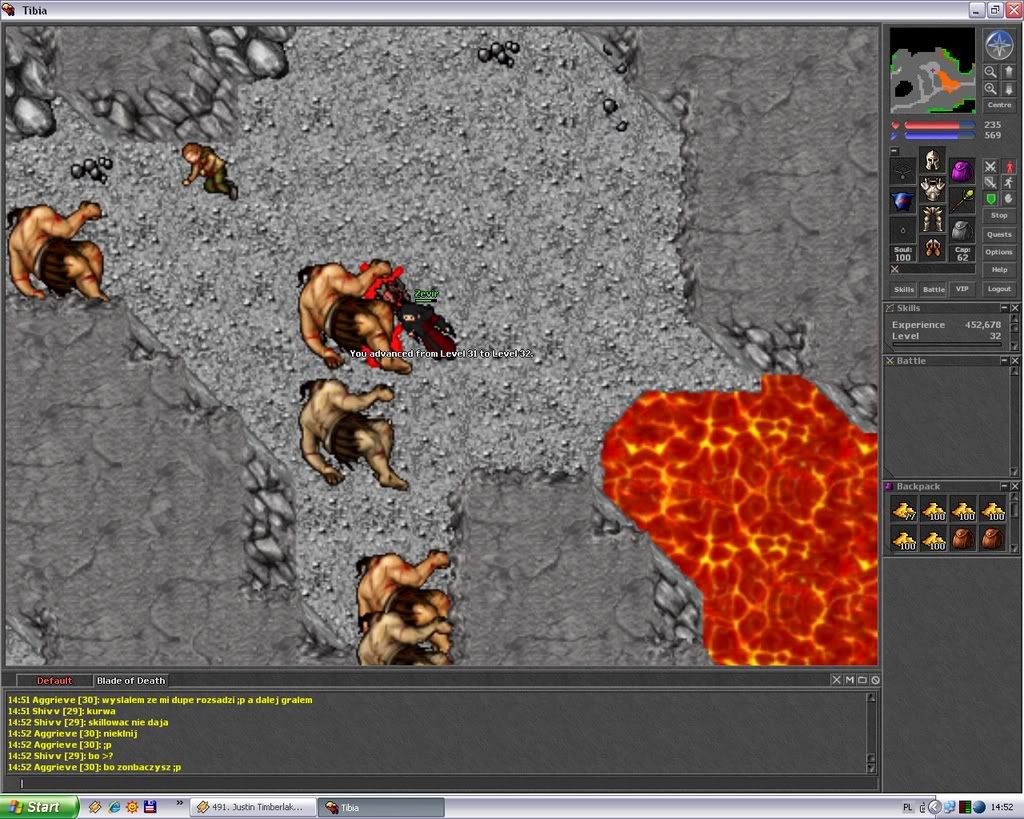Close the Skills panel
The height and width of the screenshot is (819, 1024).
(1014, 308)
